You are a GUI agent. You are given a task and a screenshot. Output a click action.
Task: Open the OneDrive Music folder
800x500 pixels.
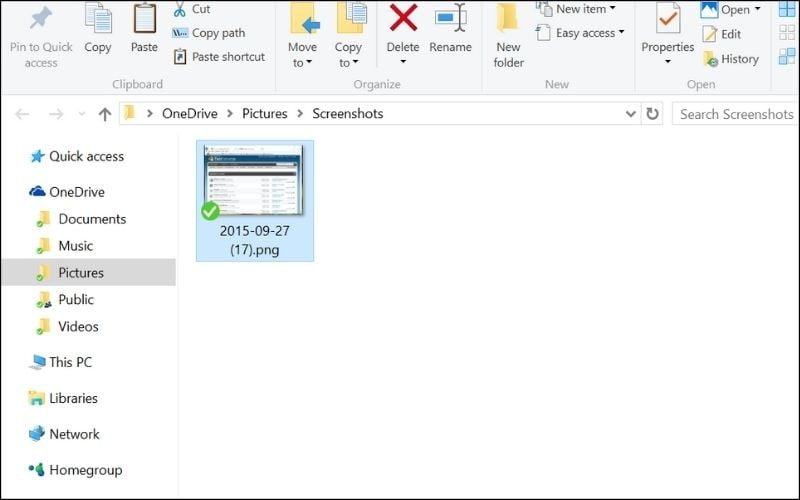click(65, 246)
